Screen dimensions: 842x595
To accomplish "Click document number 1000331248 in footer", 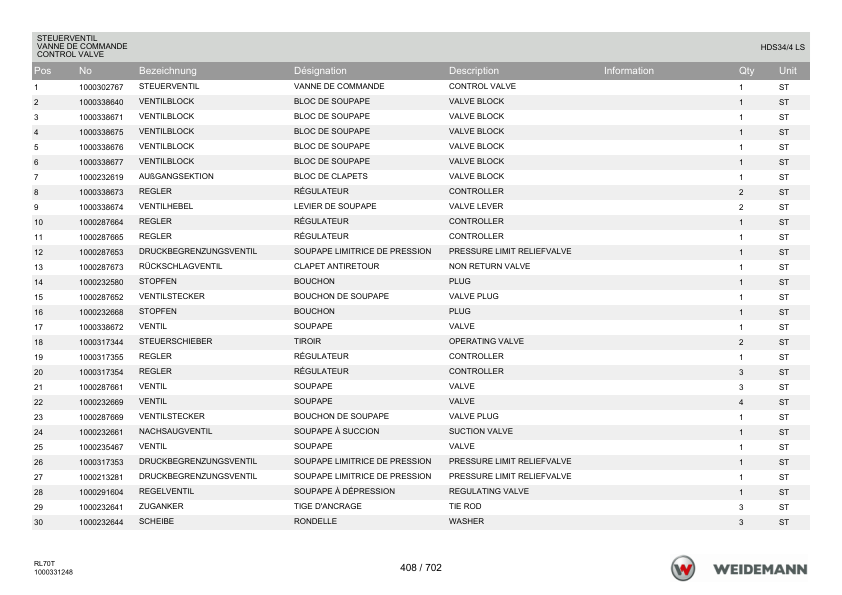I will point(53,572).
